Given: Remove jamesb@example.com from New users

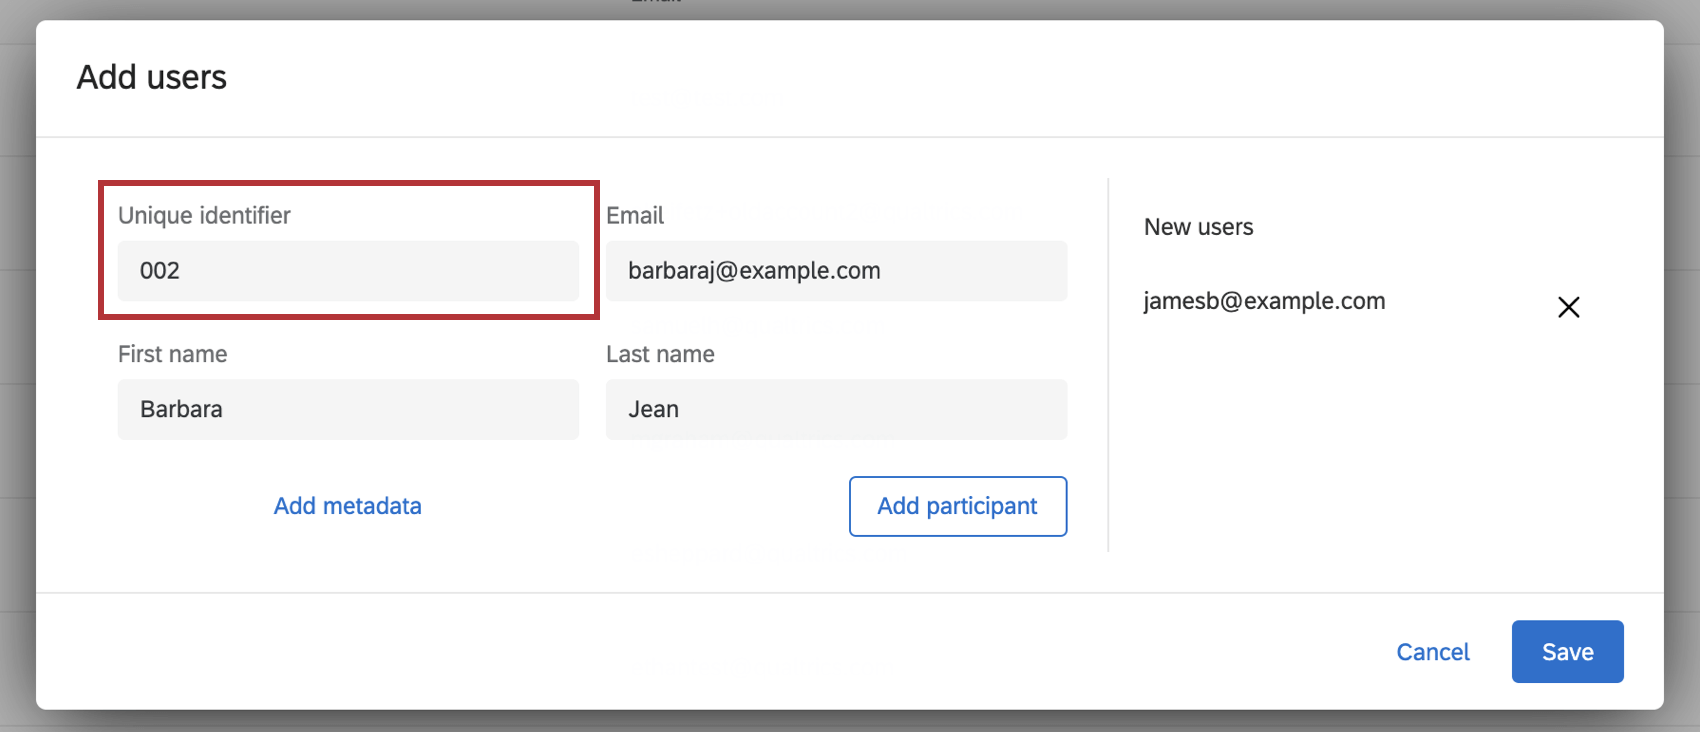Looking at the screenshot, I should (1568, 307).
